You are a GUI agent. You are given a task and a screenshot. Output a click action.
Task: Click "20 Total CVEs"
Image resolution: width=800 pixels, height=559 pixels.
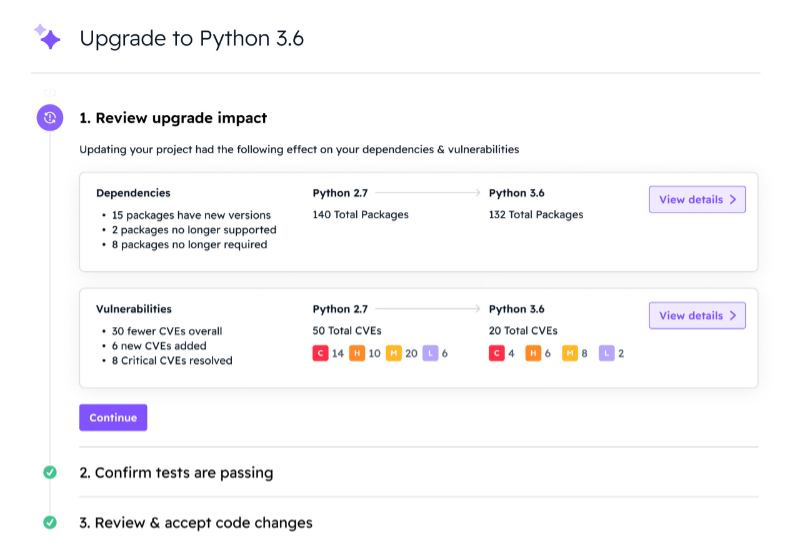523,331
